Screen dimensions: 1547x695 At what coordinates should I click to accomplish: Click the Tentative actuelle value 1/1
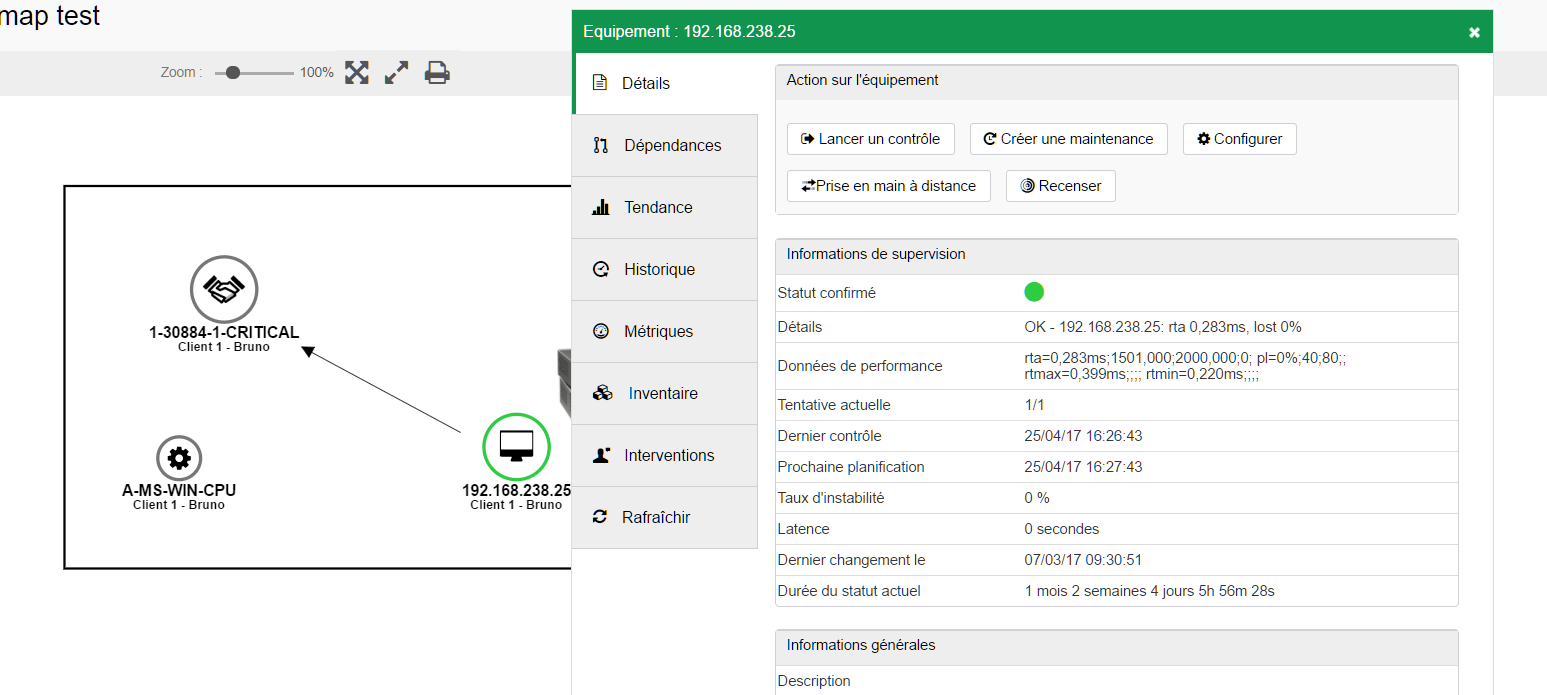tap(1034, 405)
